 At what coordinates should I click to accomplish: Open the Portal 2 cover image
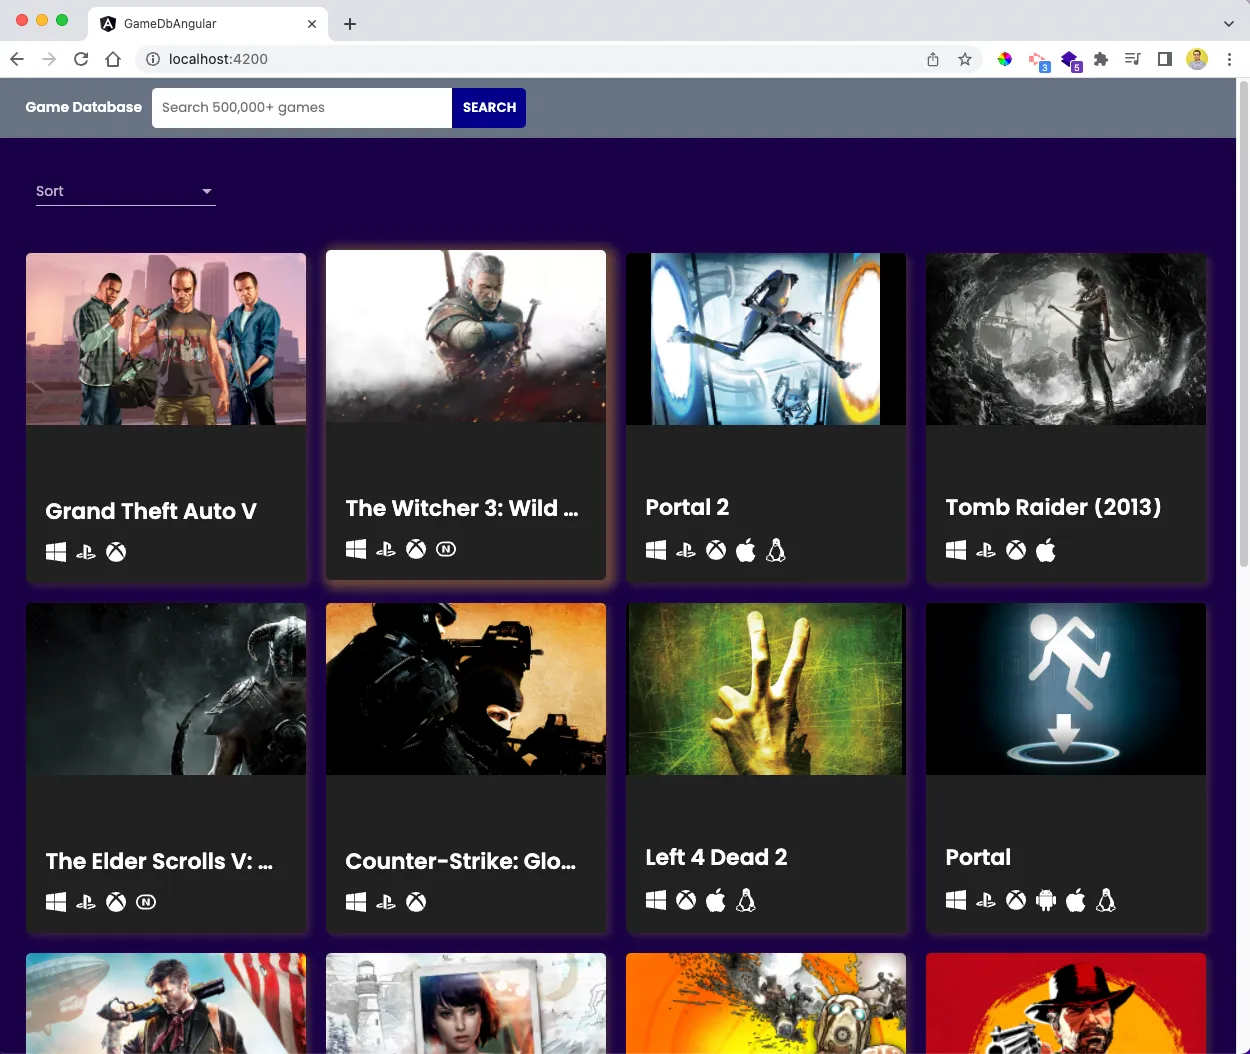pos(766,339)
